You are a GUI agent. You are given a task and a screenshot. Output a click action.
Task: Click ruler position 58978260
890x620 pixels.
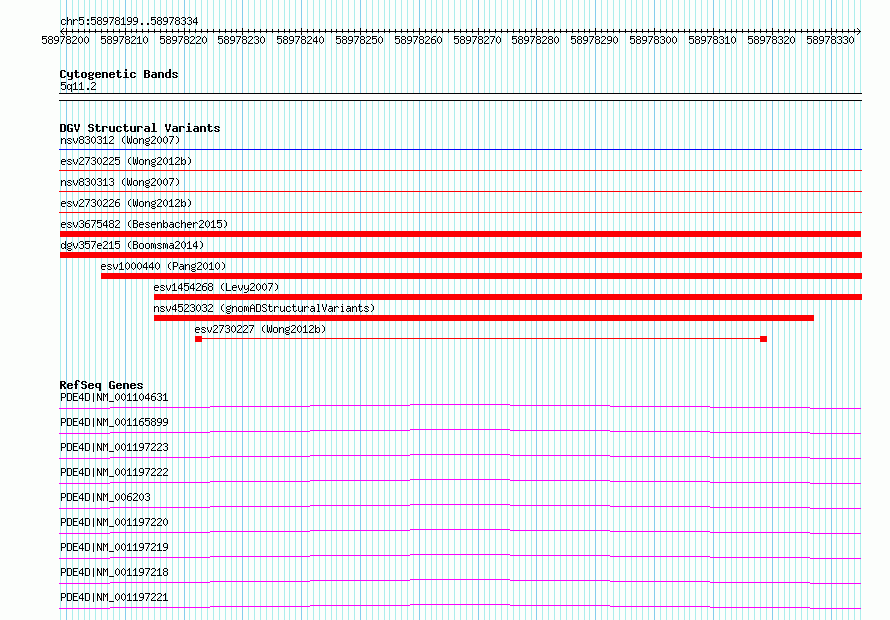tap(418, 40)
